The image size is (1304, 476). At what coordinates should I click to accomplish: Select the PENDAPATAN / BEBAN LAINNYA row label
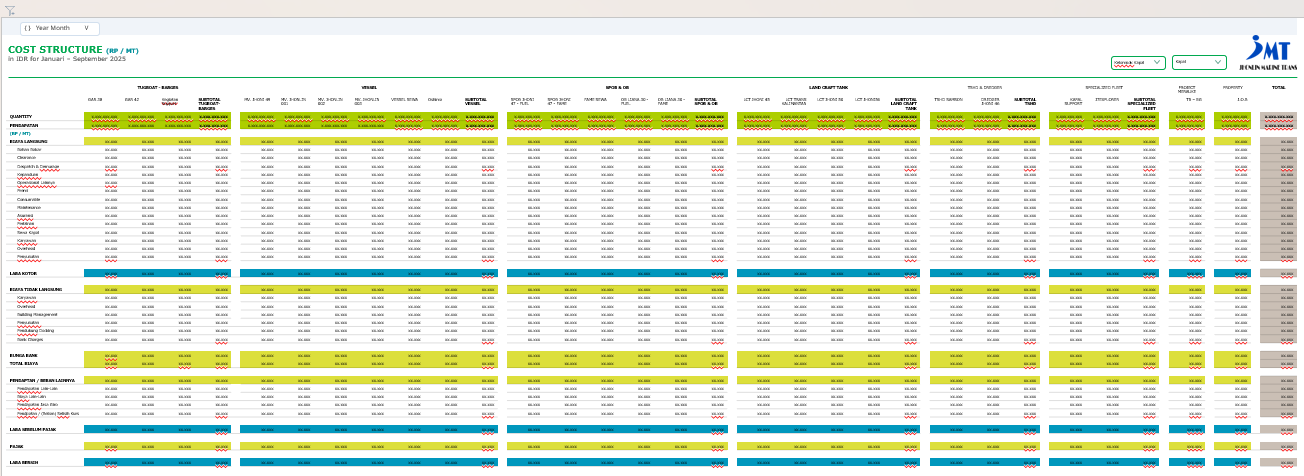click(42, 380)
